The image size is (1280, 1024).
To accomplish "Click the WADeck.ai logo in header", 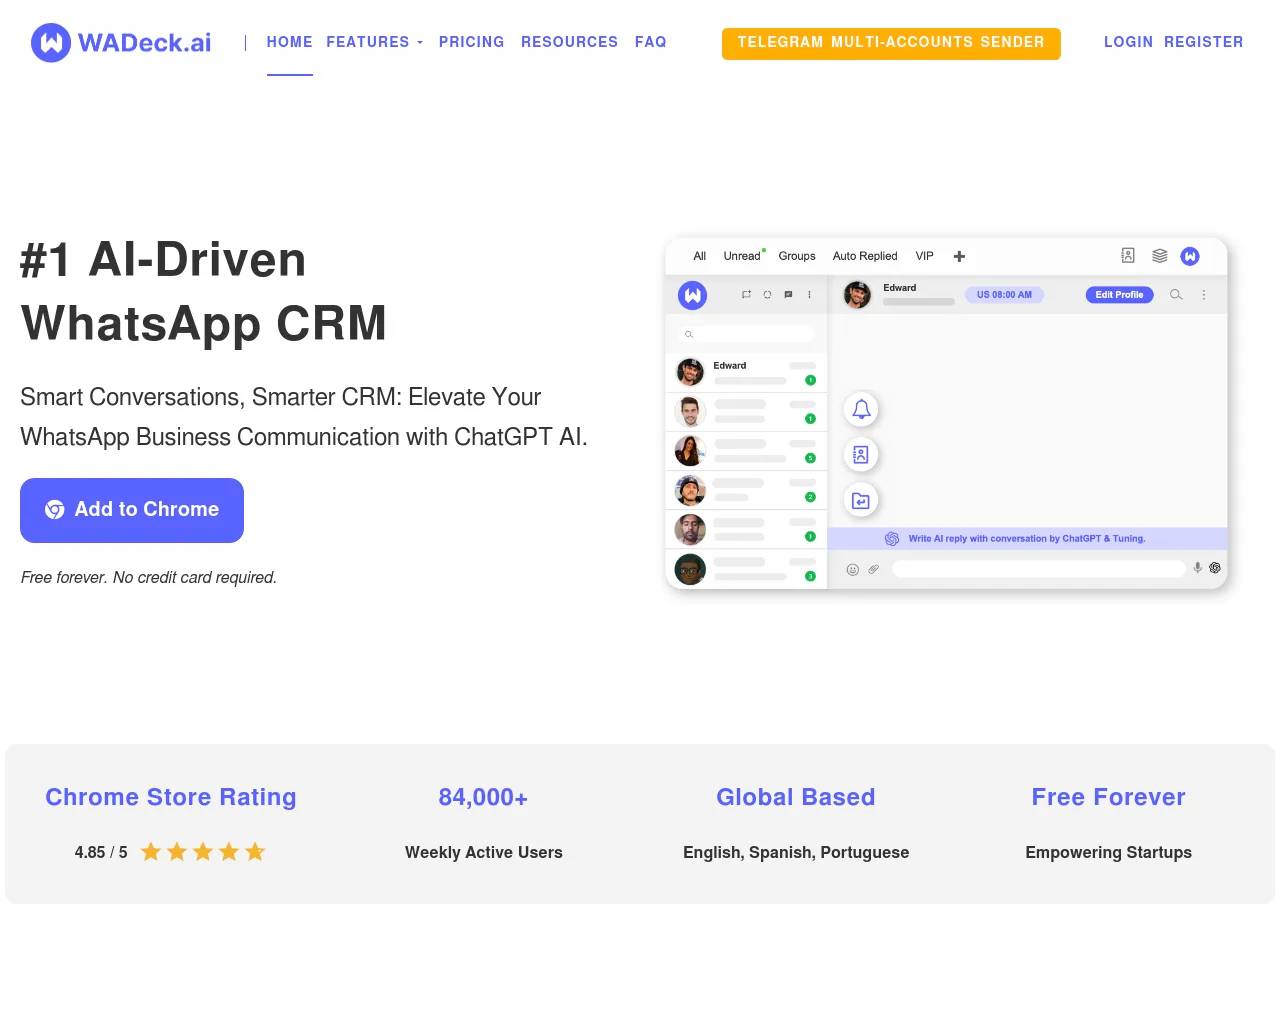I will 121,42.
